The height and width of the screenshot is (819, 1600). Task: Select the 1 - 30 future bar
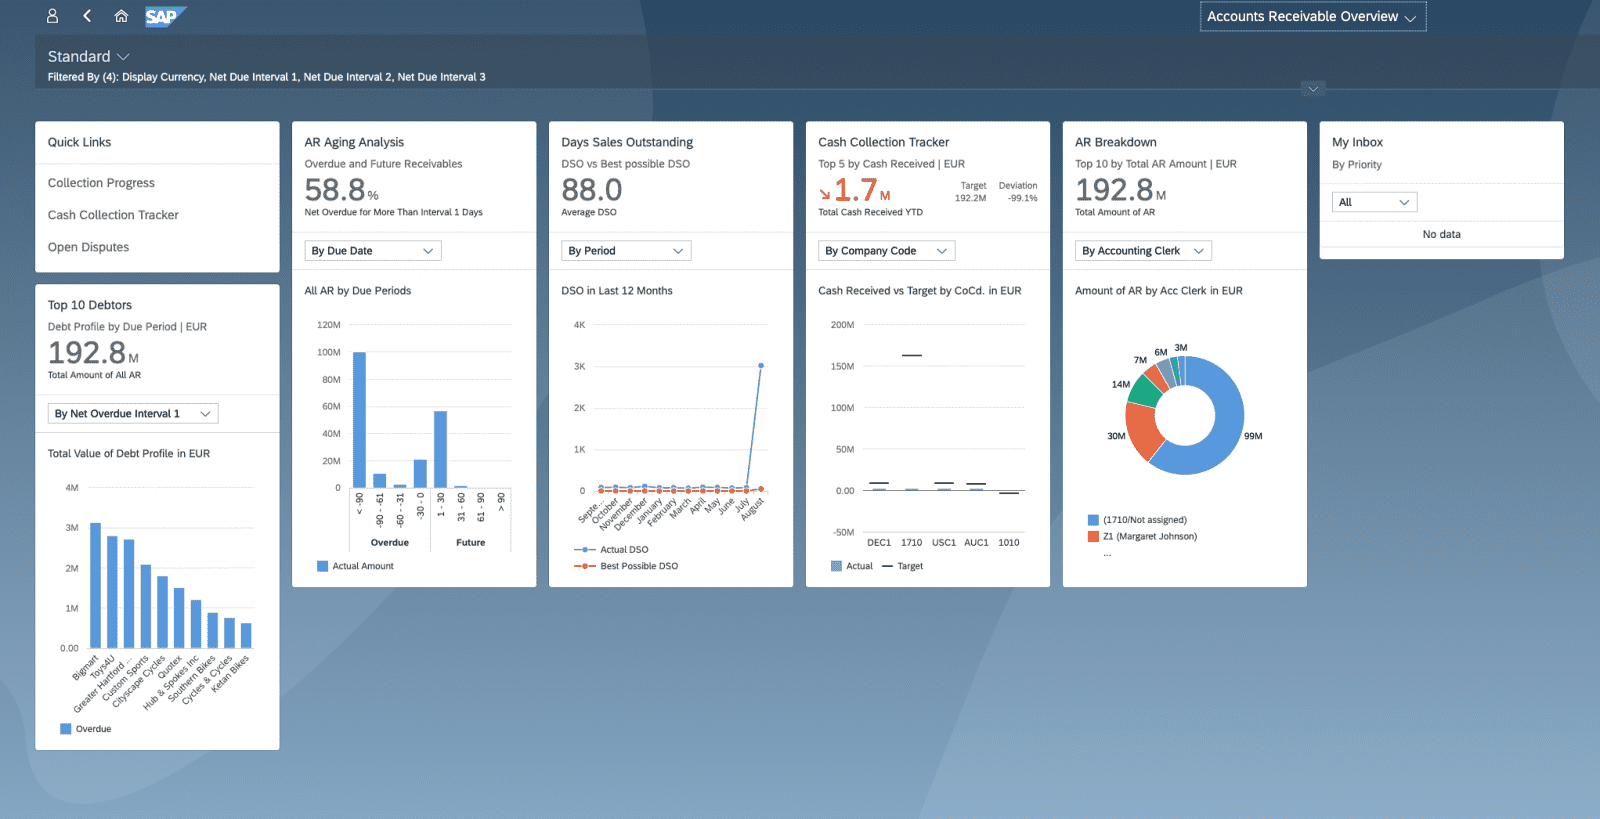coord(440,449)
